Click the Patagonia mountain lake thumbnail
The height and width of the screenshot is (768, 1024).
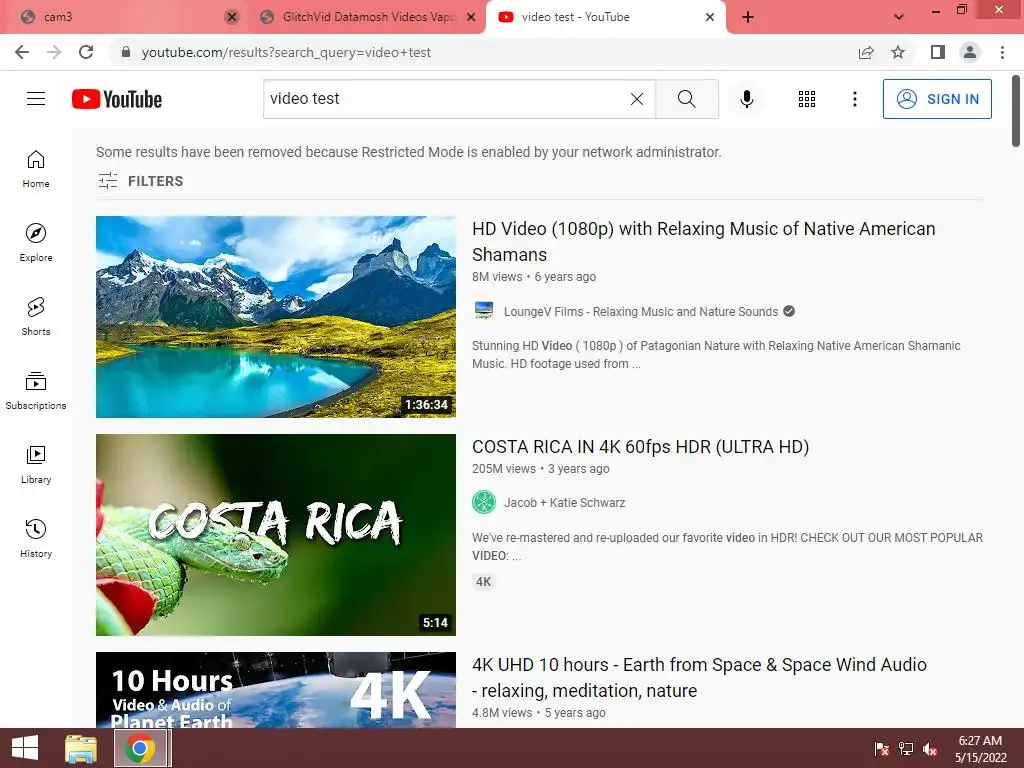pos(276,317)
